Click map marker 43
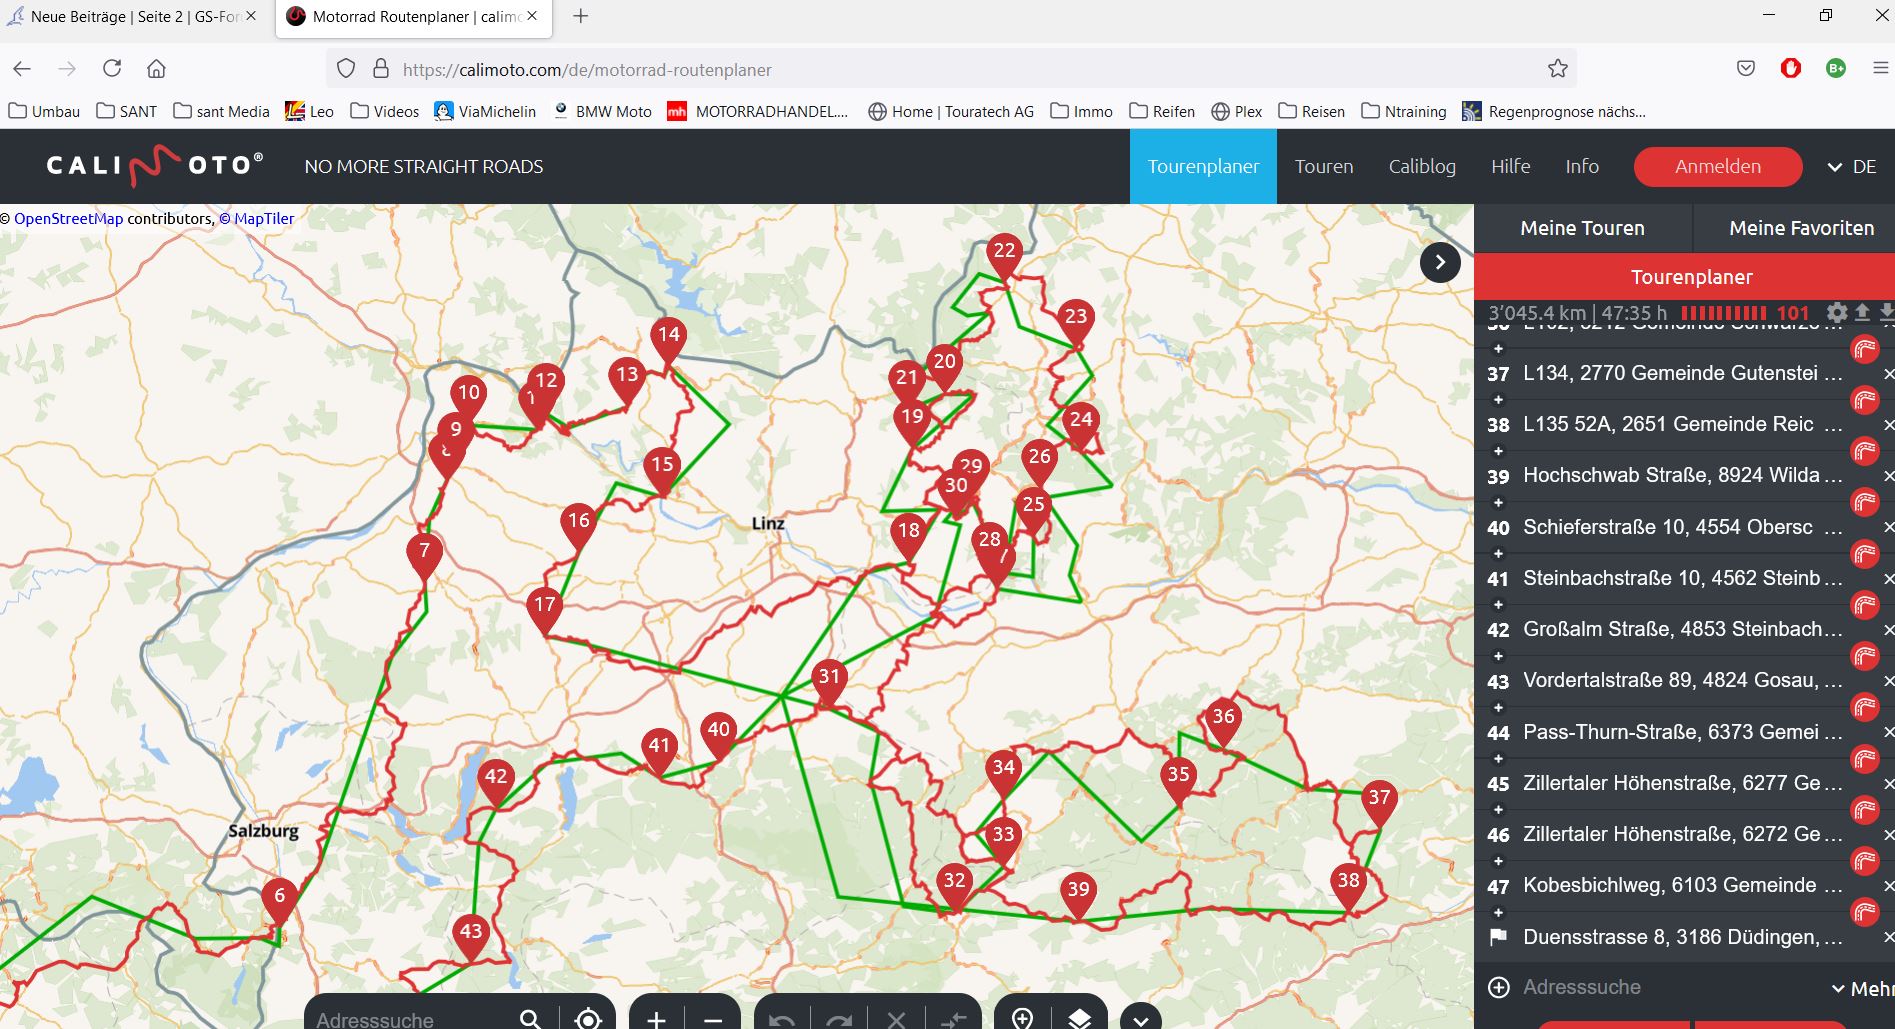Viewport: 1895px width, 1029px height. [470, 938]
